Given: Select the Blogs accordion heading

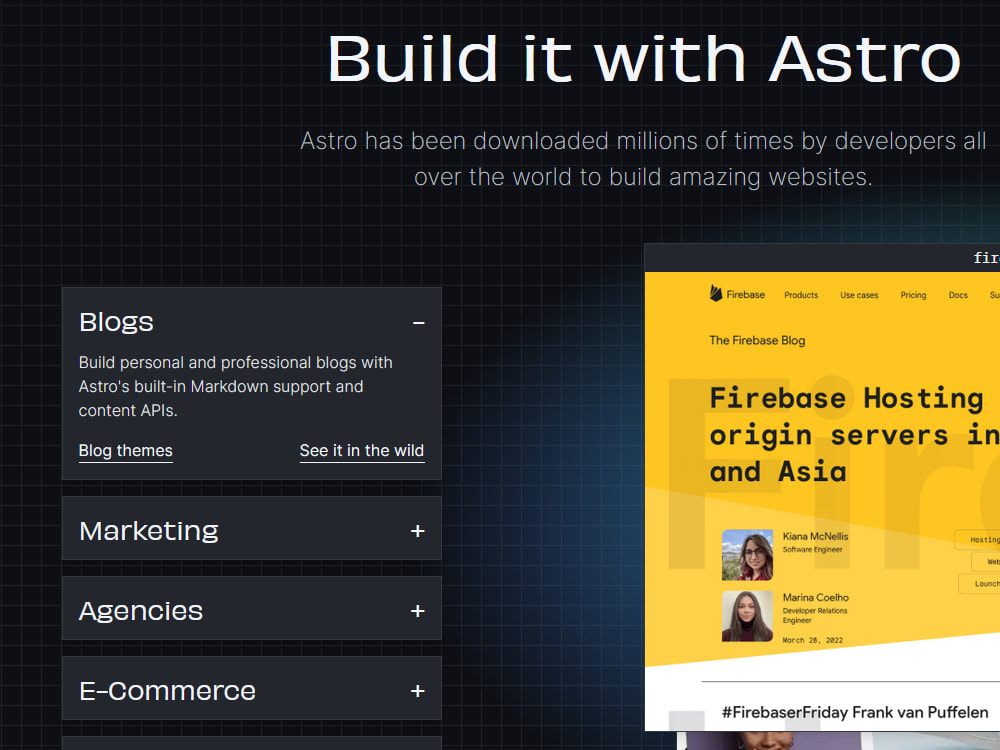Looking at the screenshot, I should click(116, 322).
